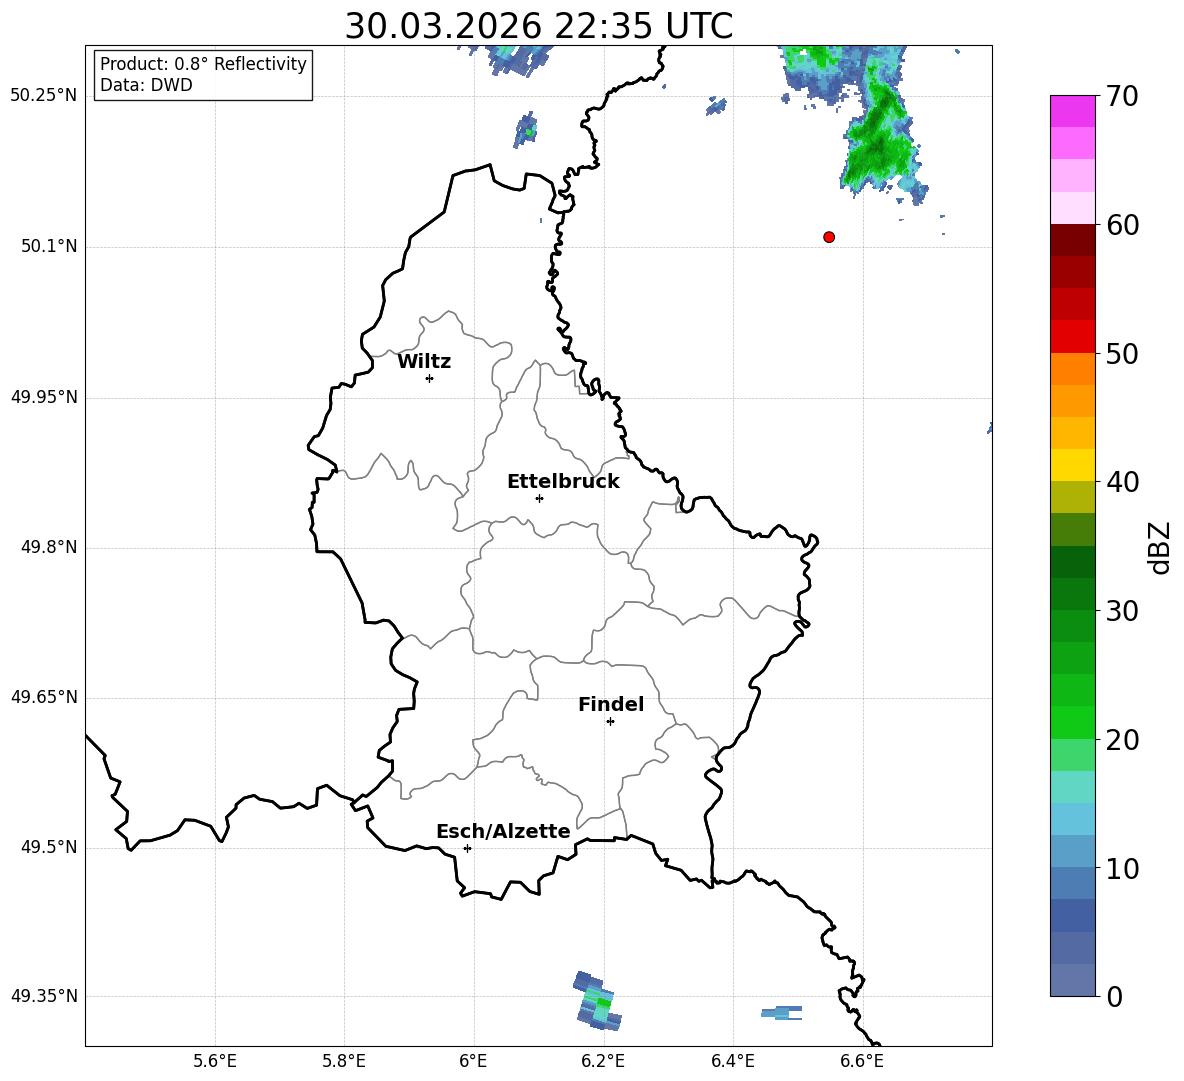Click the colorbar tick label 10

(1122, 868)
